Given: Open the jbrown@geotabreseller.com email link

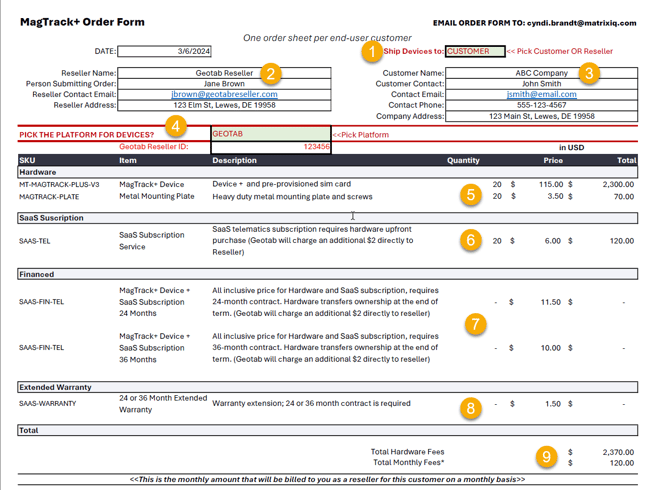Looking at the screenshot, I should tap(224, 94).
